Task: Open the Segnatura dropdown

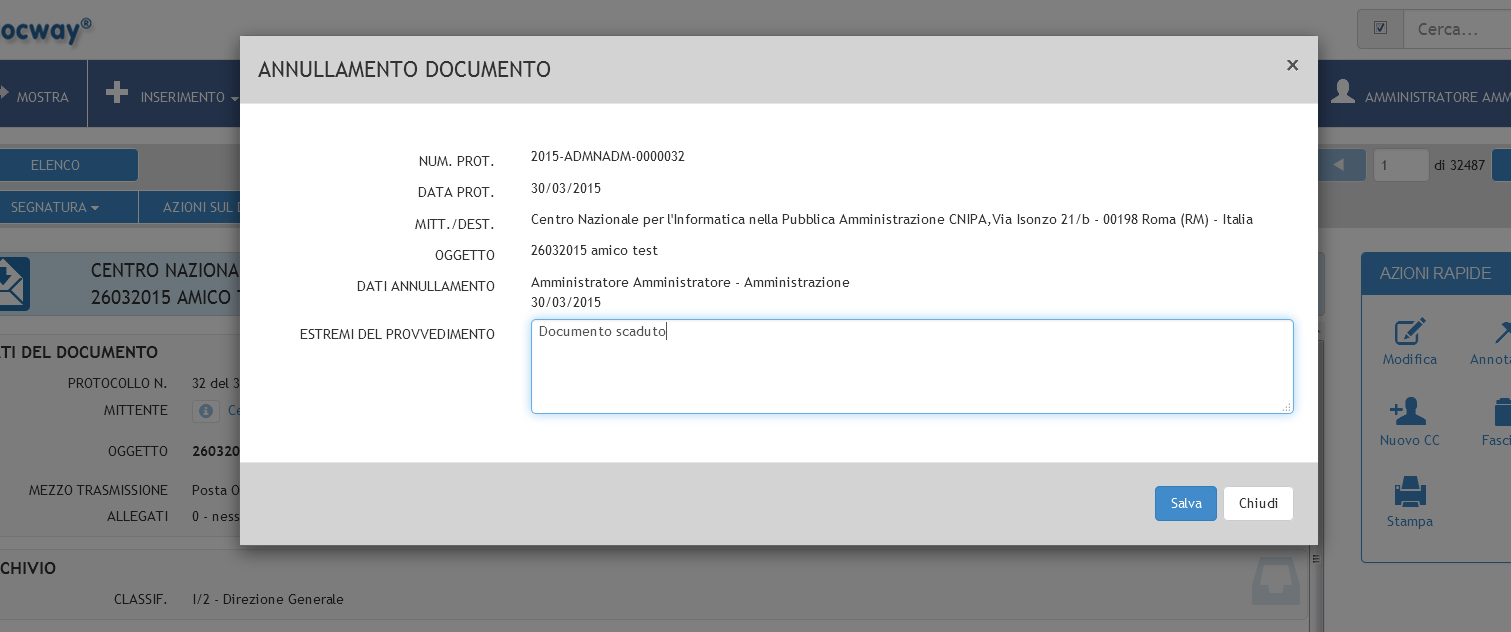Action: click(55, 207)
